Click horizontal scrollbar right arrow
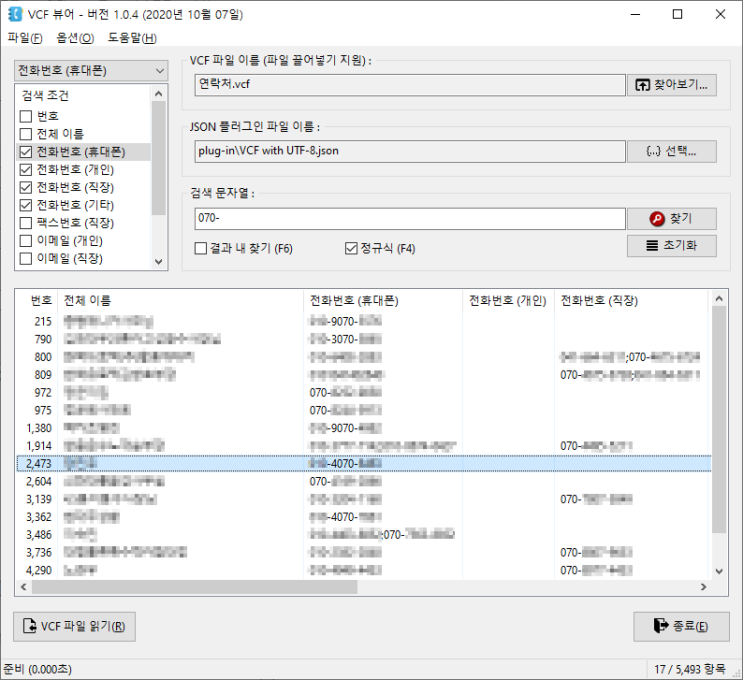The width and height of the screenshot is (743, 680). 704,587
